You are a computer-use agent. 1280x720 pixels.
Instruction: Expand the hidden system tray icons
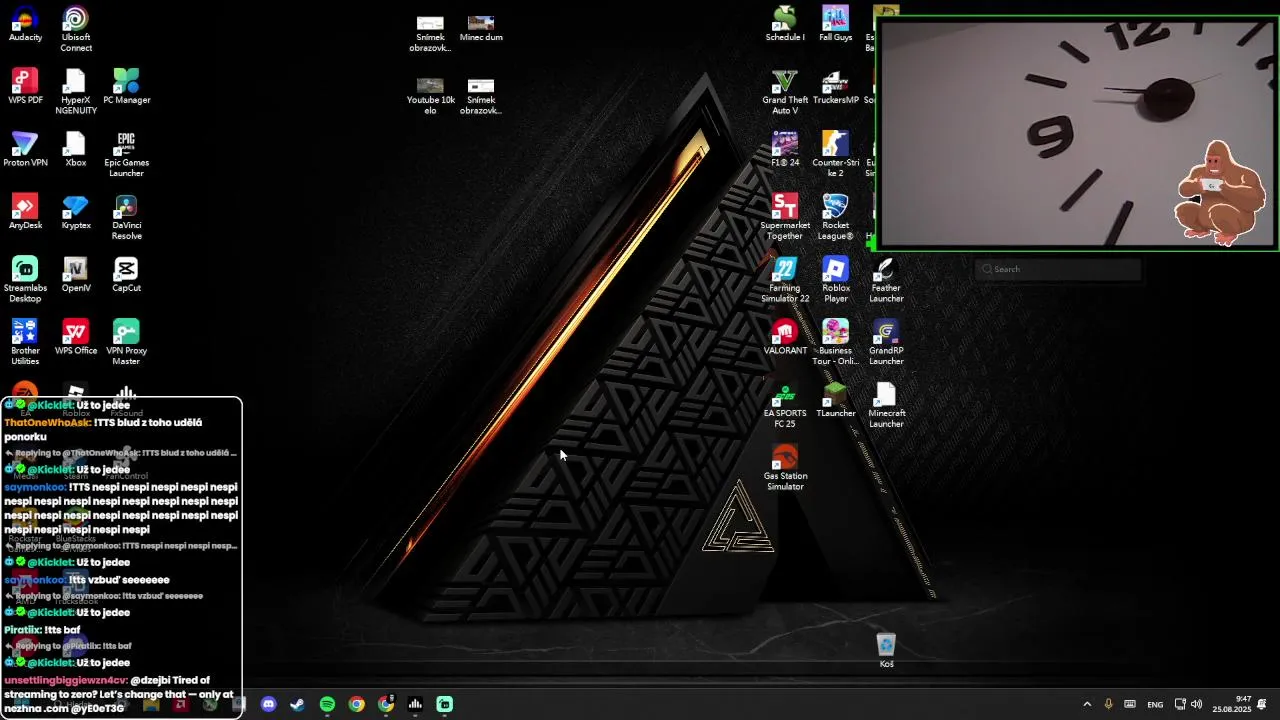1087,704
